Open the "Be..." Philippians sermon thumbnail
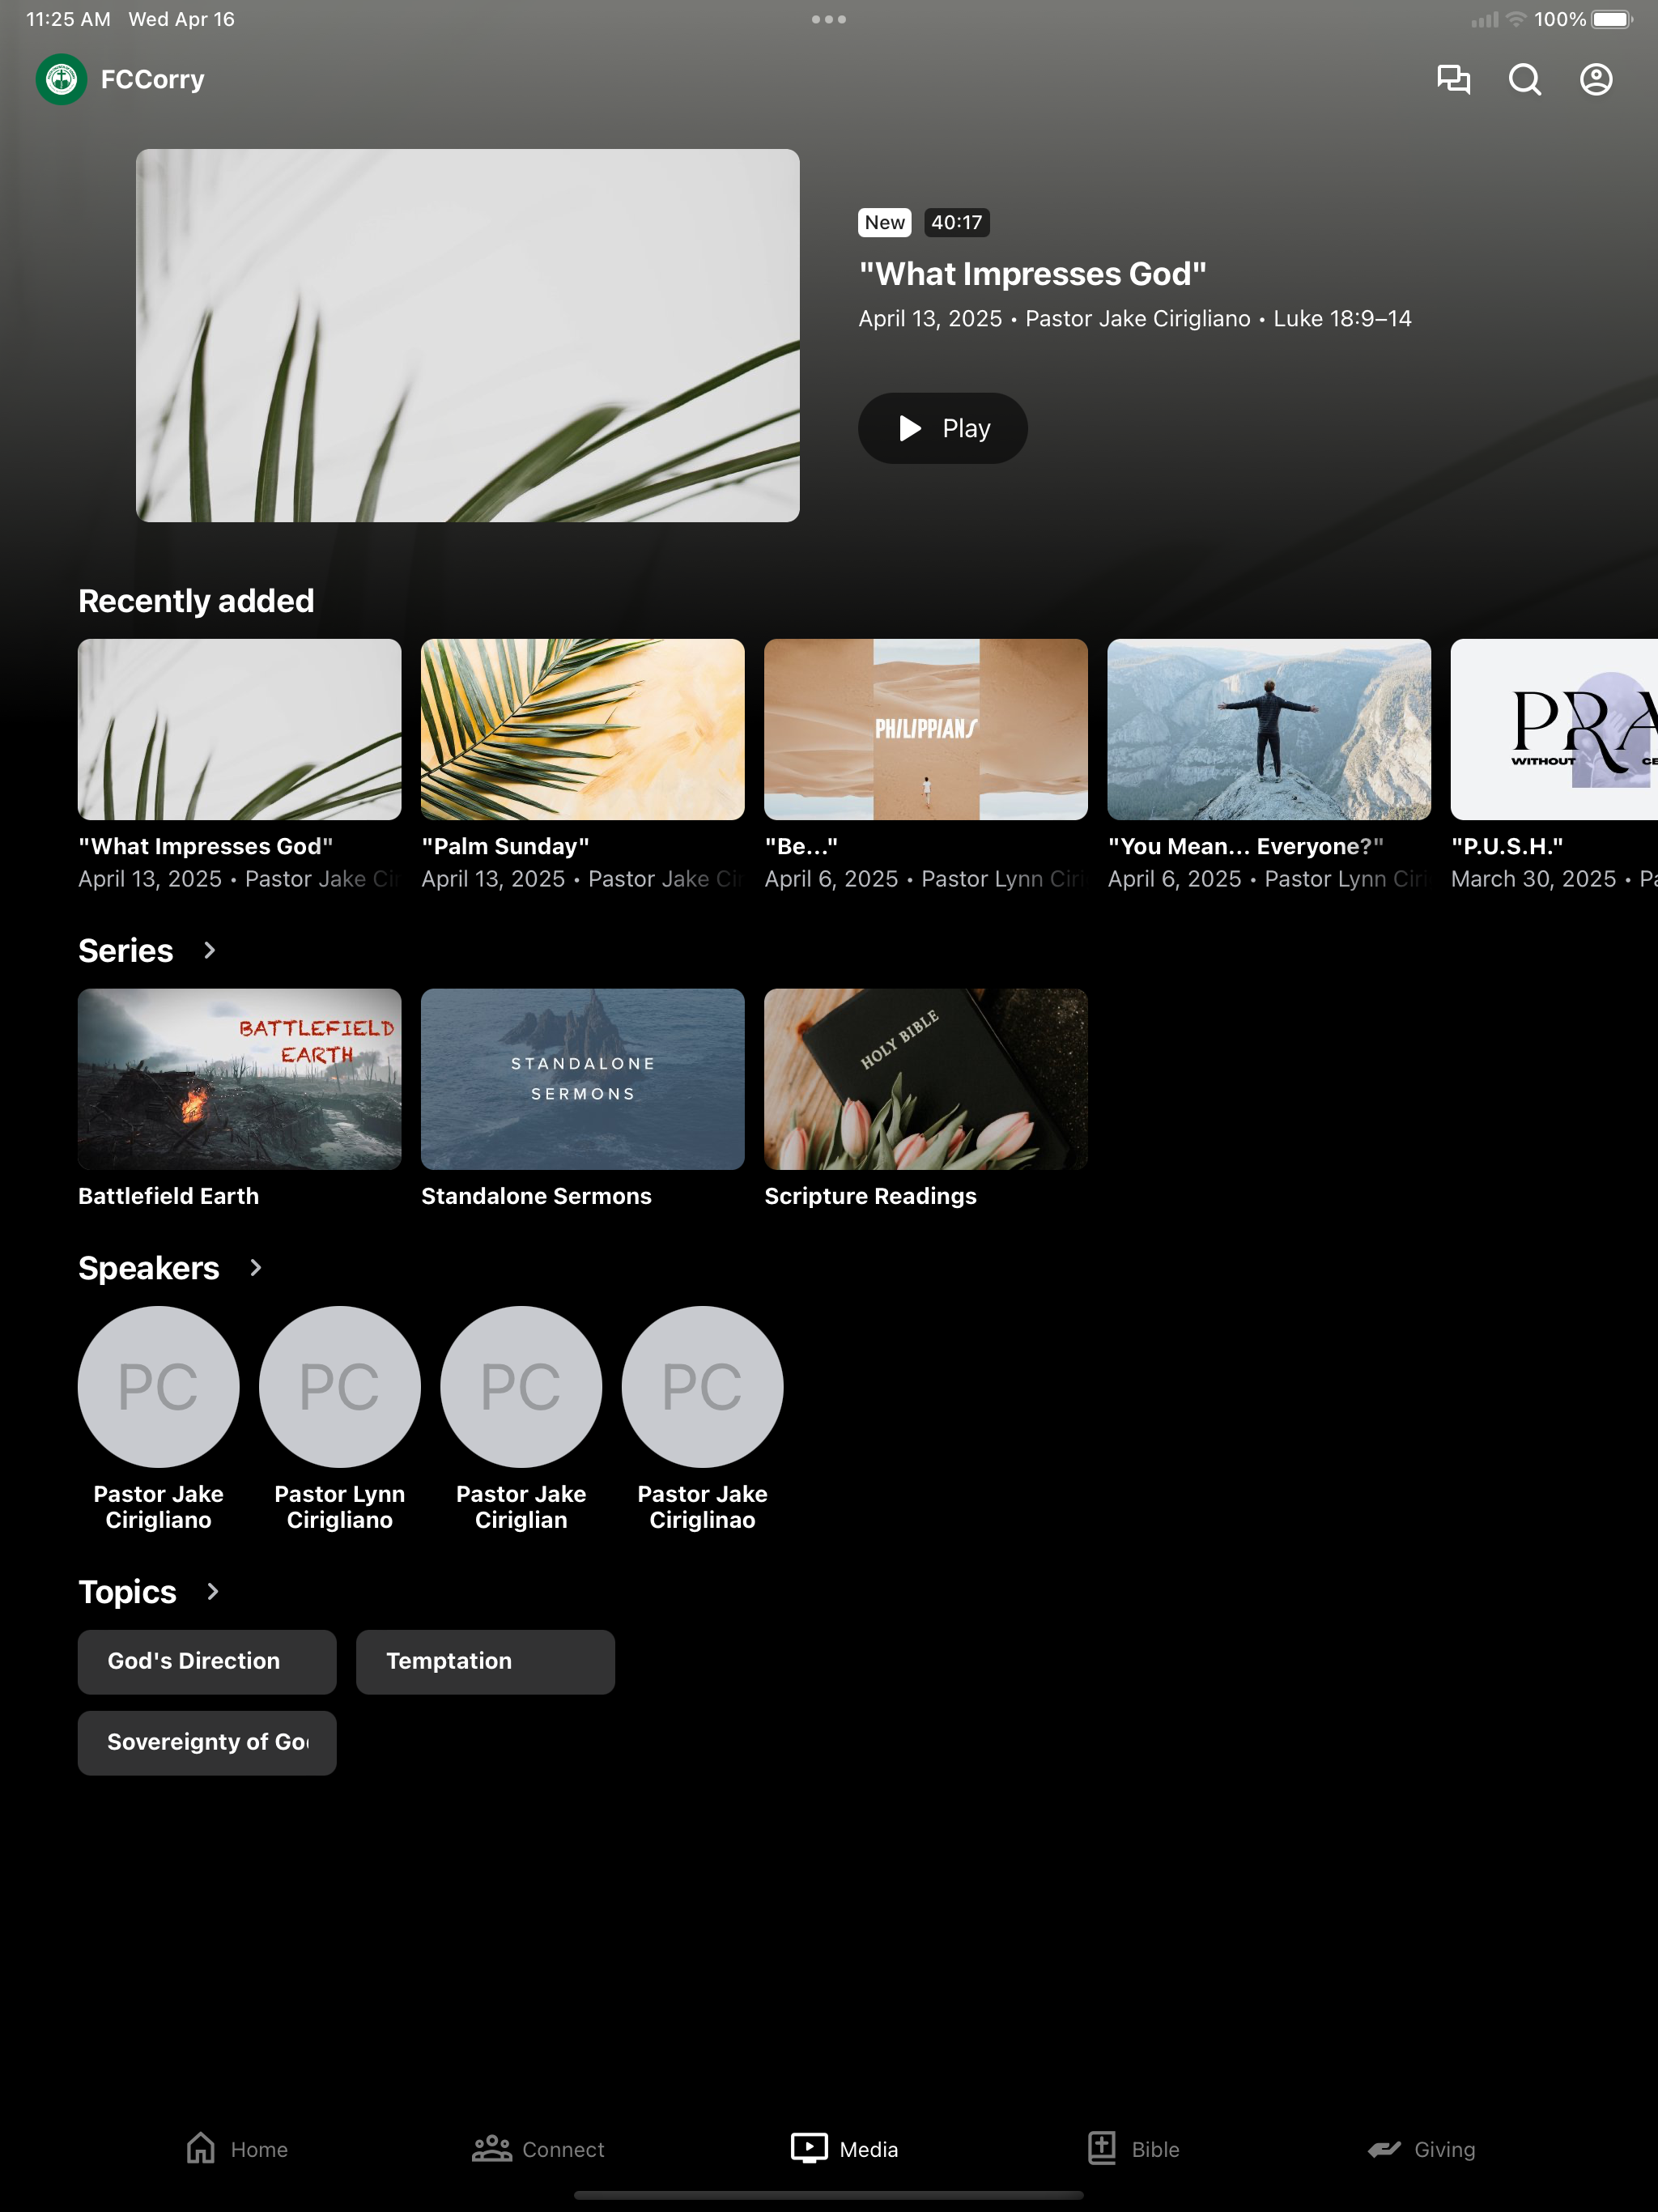 pyautogui.click(x=926, y=729)
